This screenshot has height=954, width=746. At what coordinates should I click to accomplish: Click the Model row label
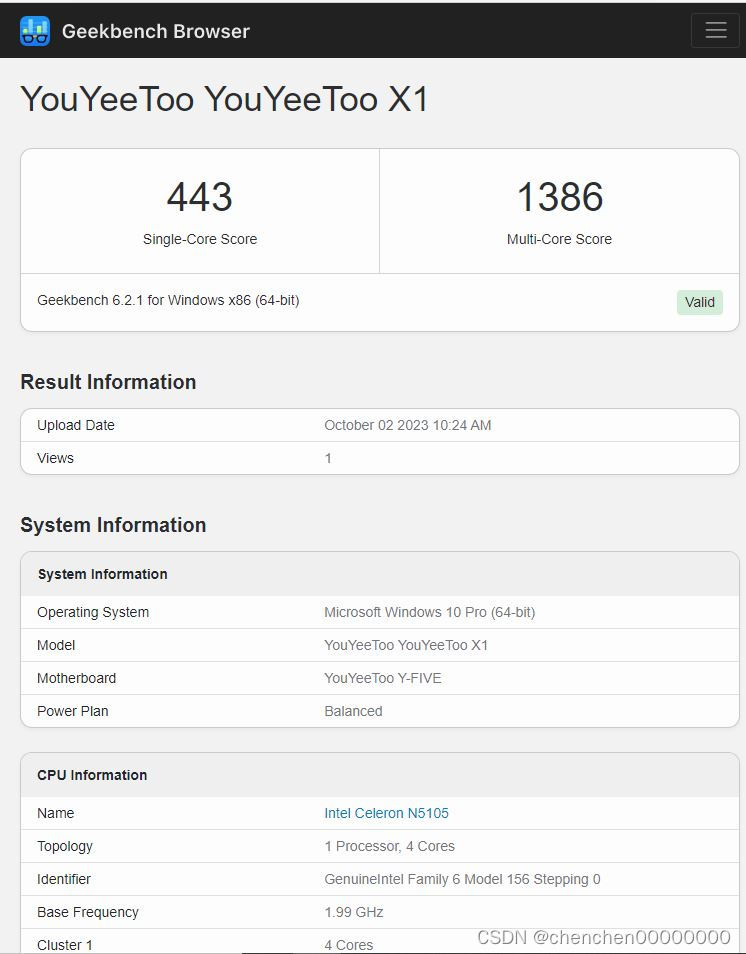(56, 645)
